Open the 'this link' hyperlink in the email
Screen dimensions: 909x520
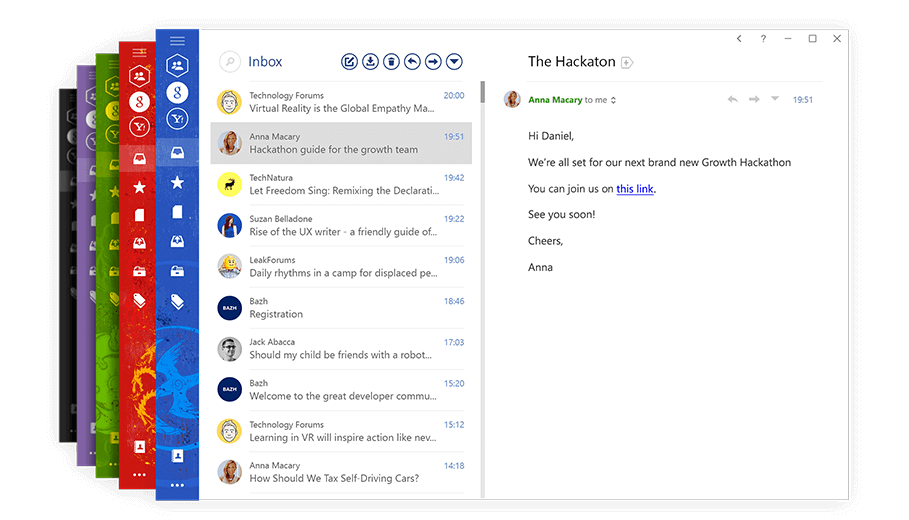tap(635, 189)
